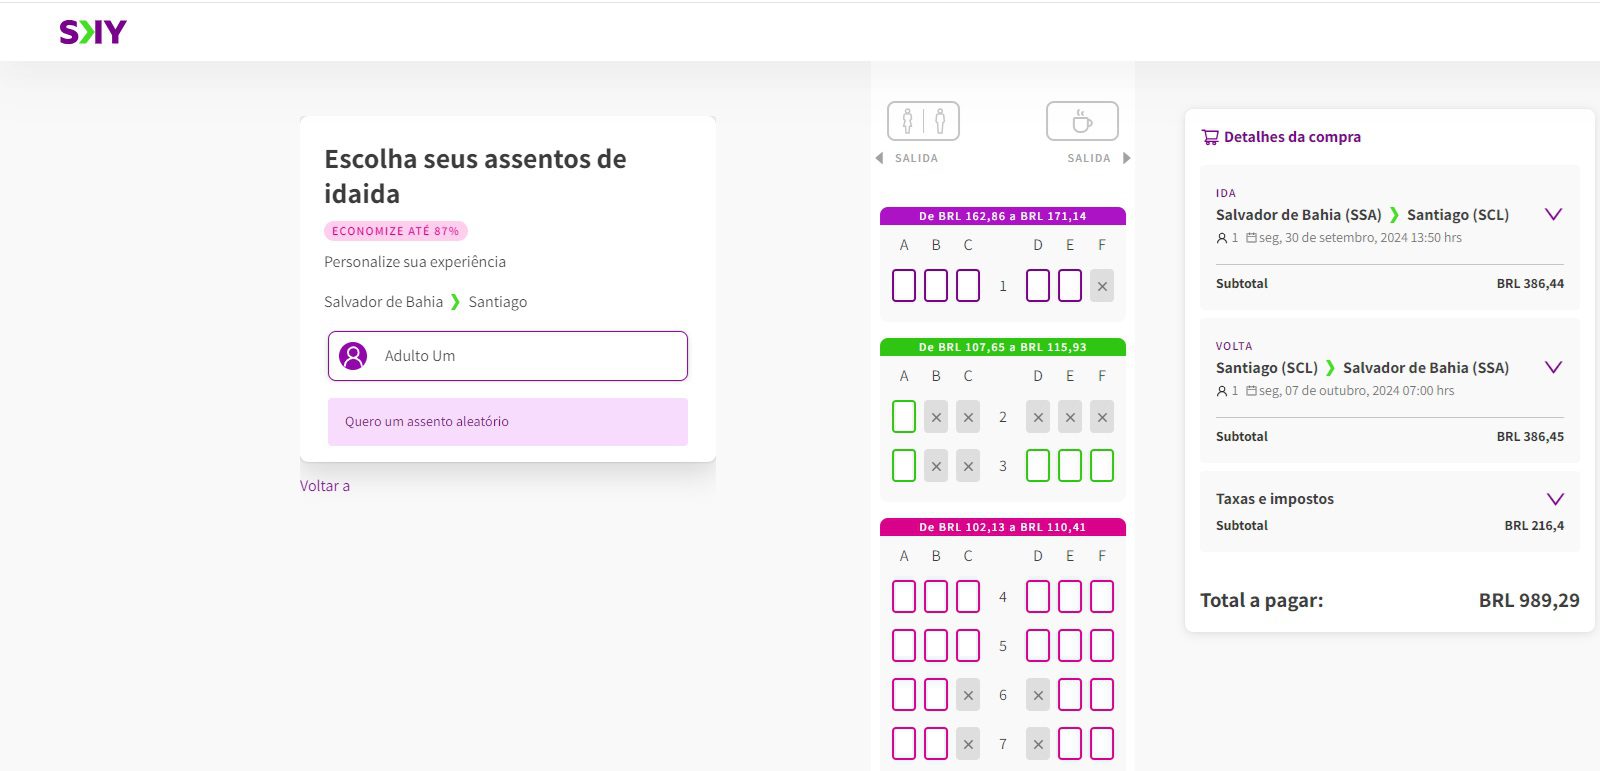Click the Adulto Um passenger avatar icon
Screen dimensions: 1600x771
pyautogui.click(x=353, y=356)
